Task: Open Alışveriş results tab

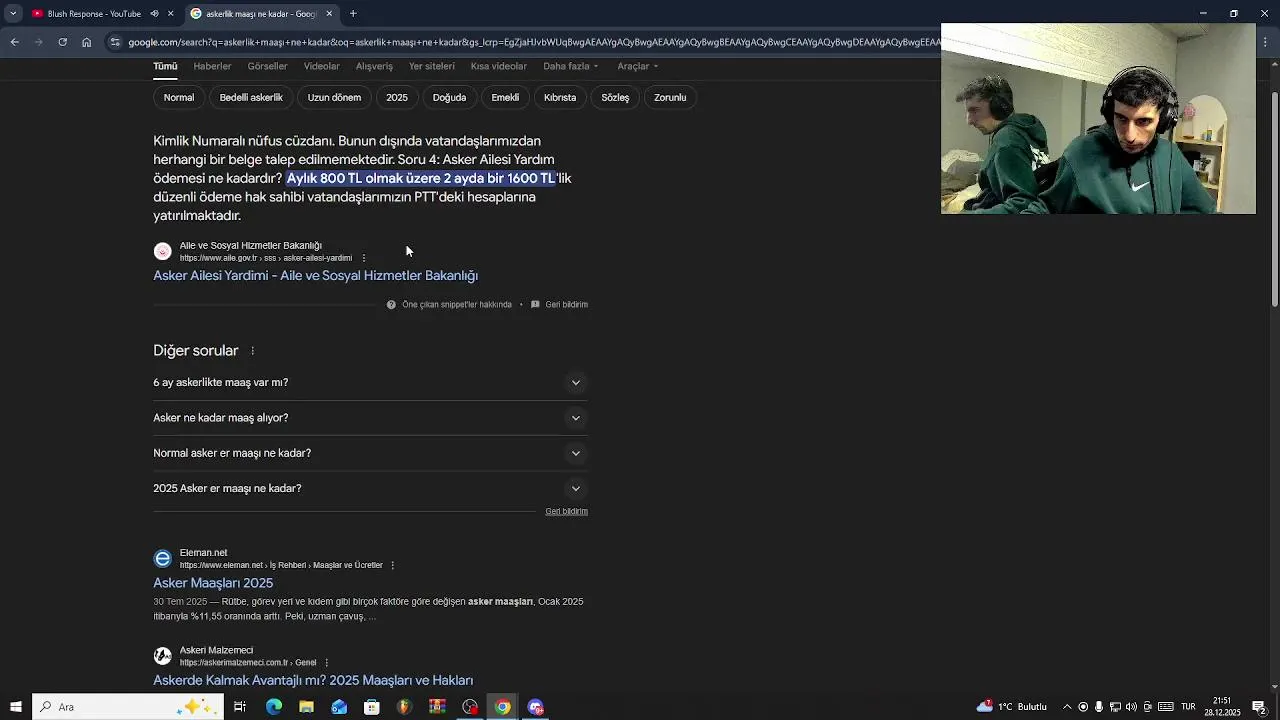Action: [374, 66]
